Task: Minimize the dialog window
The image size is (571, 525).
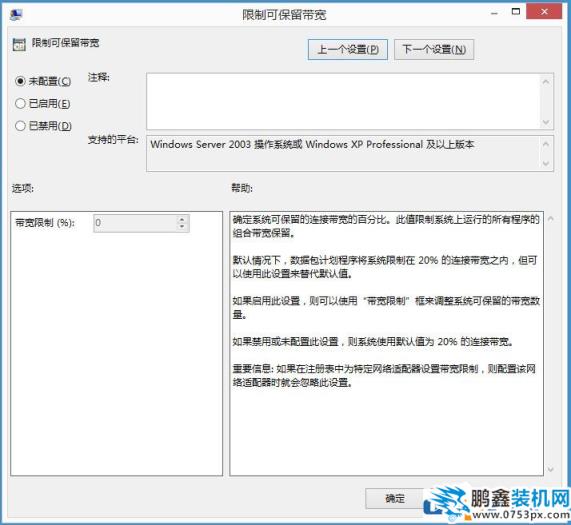Action: tap(494, 13)
